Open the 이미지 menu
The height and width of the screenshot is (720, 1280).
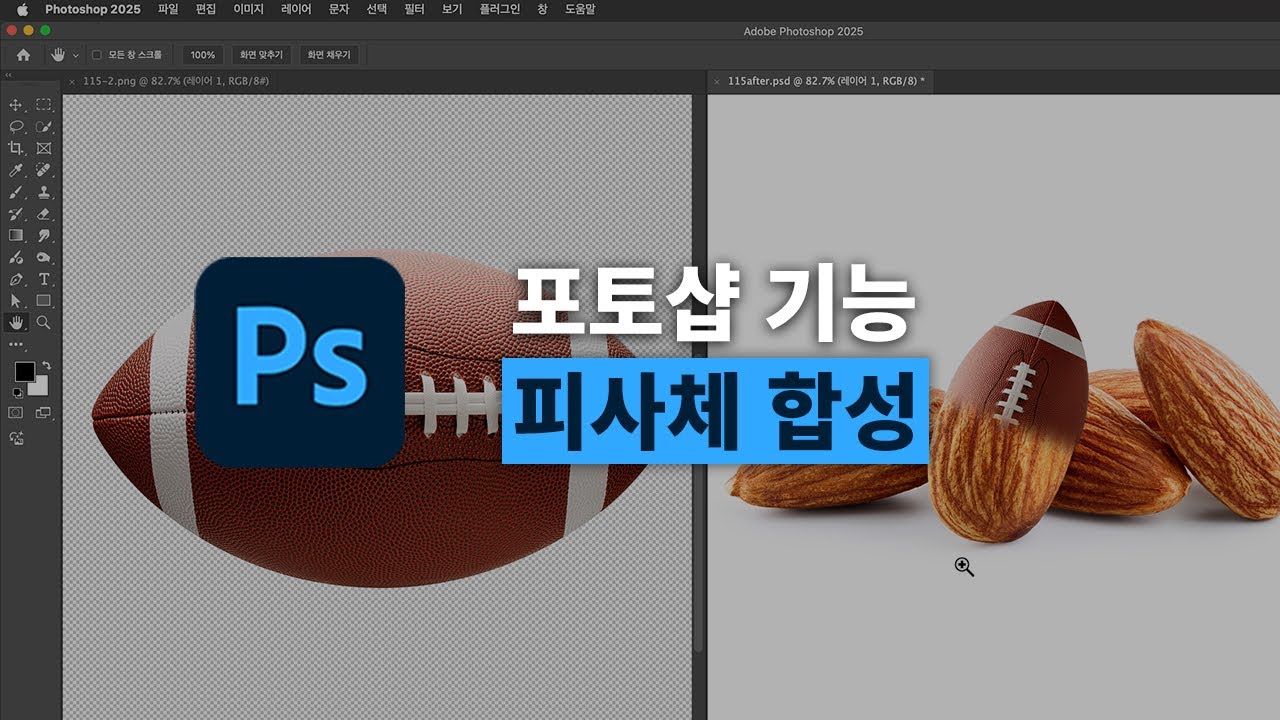pos(249,9)
